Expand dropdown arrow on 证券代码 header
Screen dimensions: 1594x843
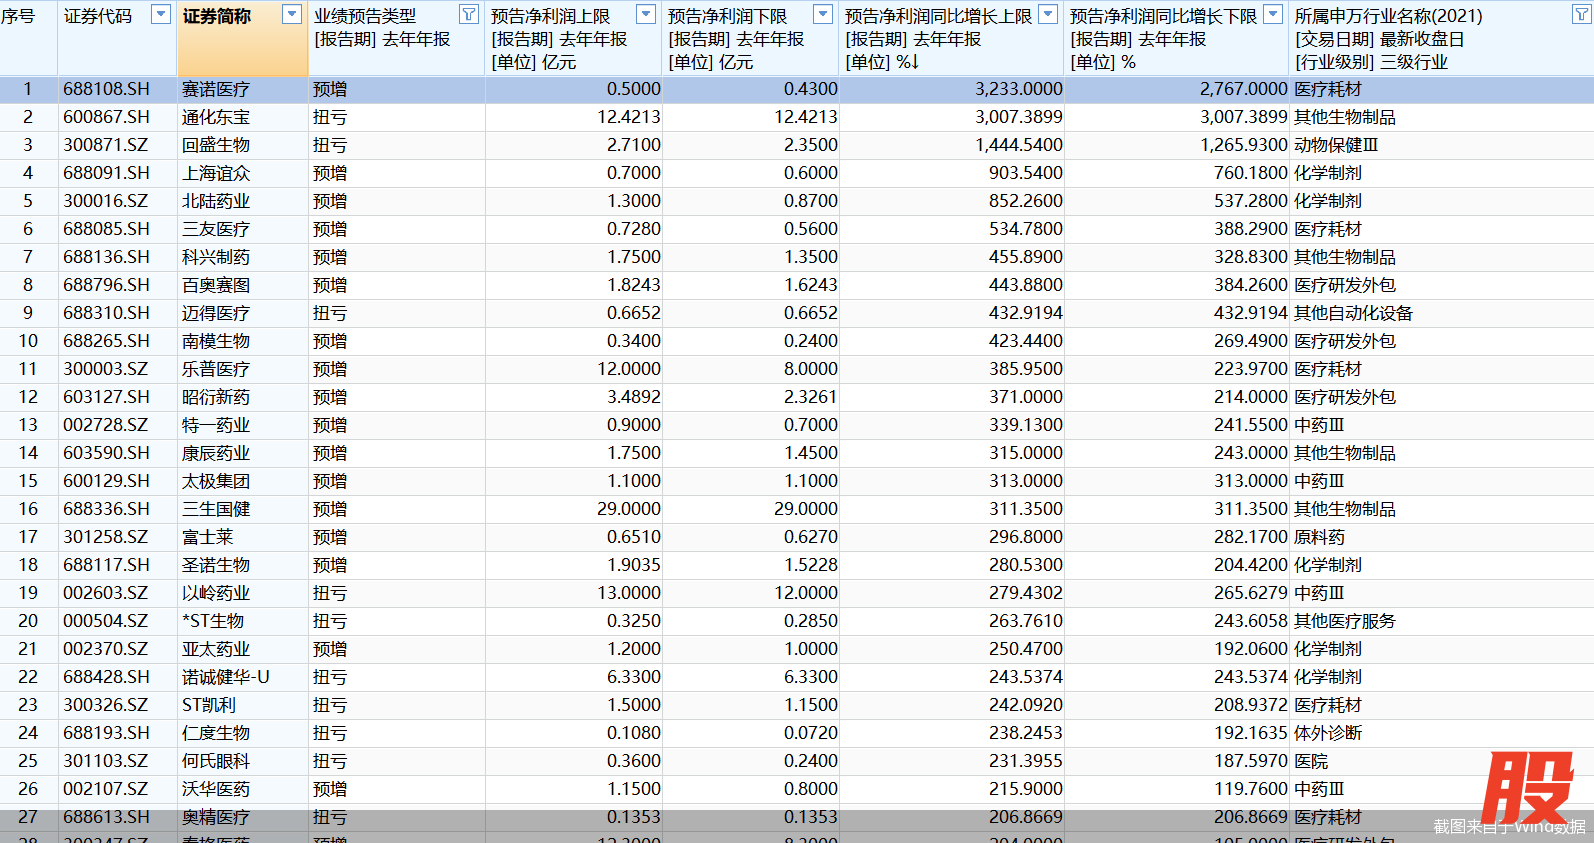pyautogui.click(x=160, y=14)
